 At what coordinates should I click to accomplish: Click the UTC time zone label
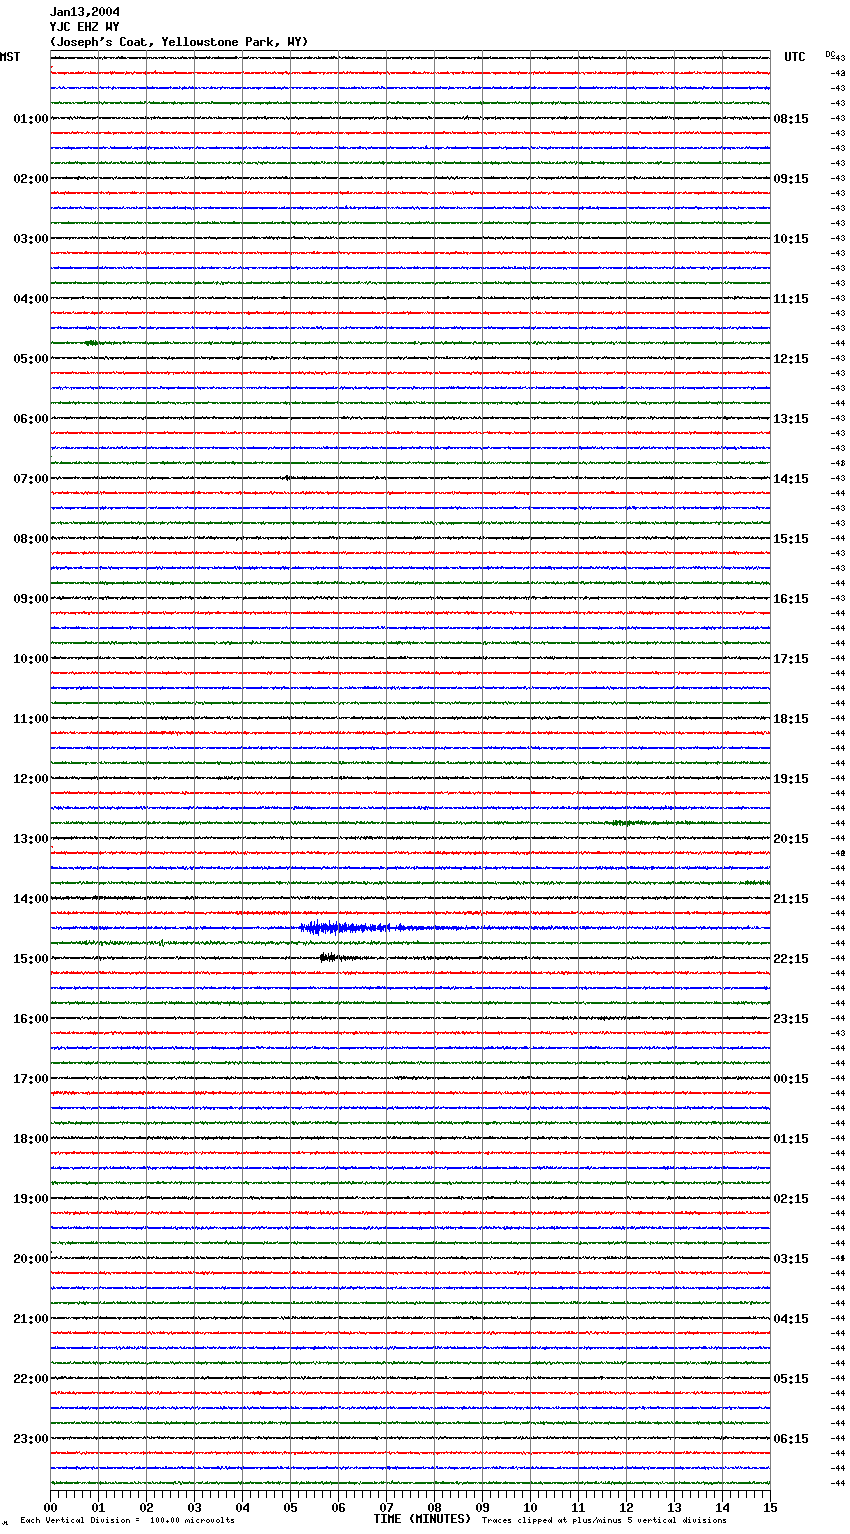point(795,57)
